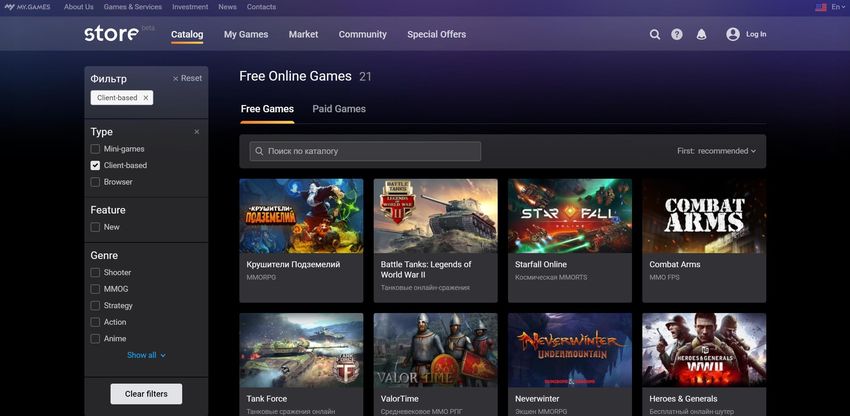Open the Investment link
This screenshot has width=850, height=416.
pos(190,7)
